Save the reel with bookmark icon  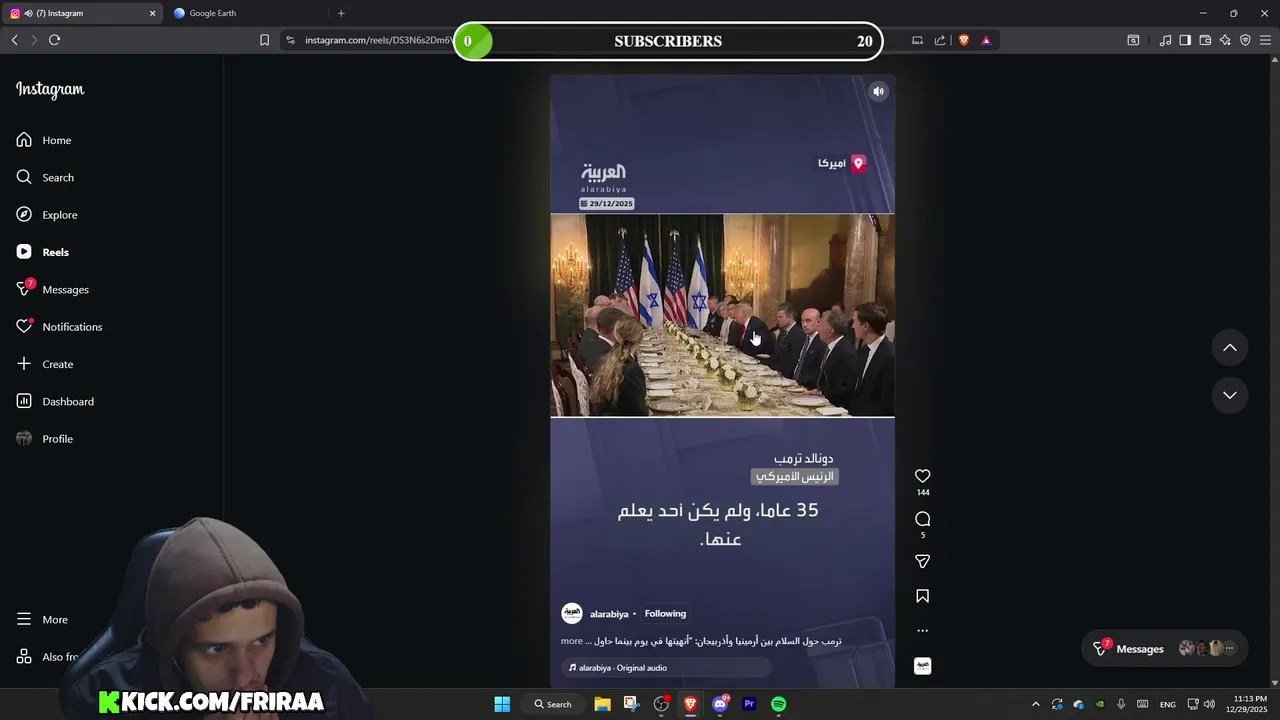tap(922, 596)
